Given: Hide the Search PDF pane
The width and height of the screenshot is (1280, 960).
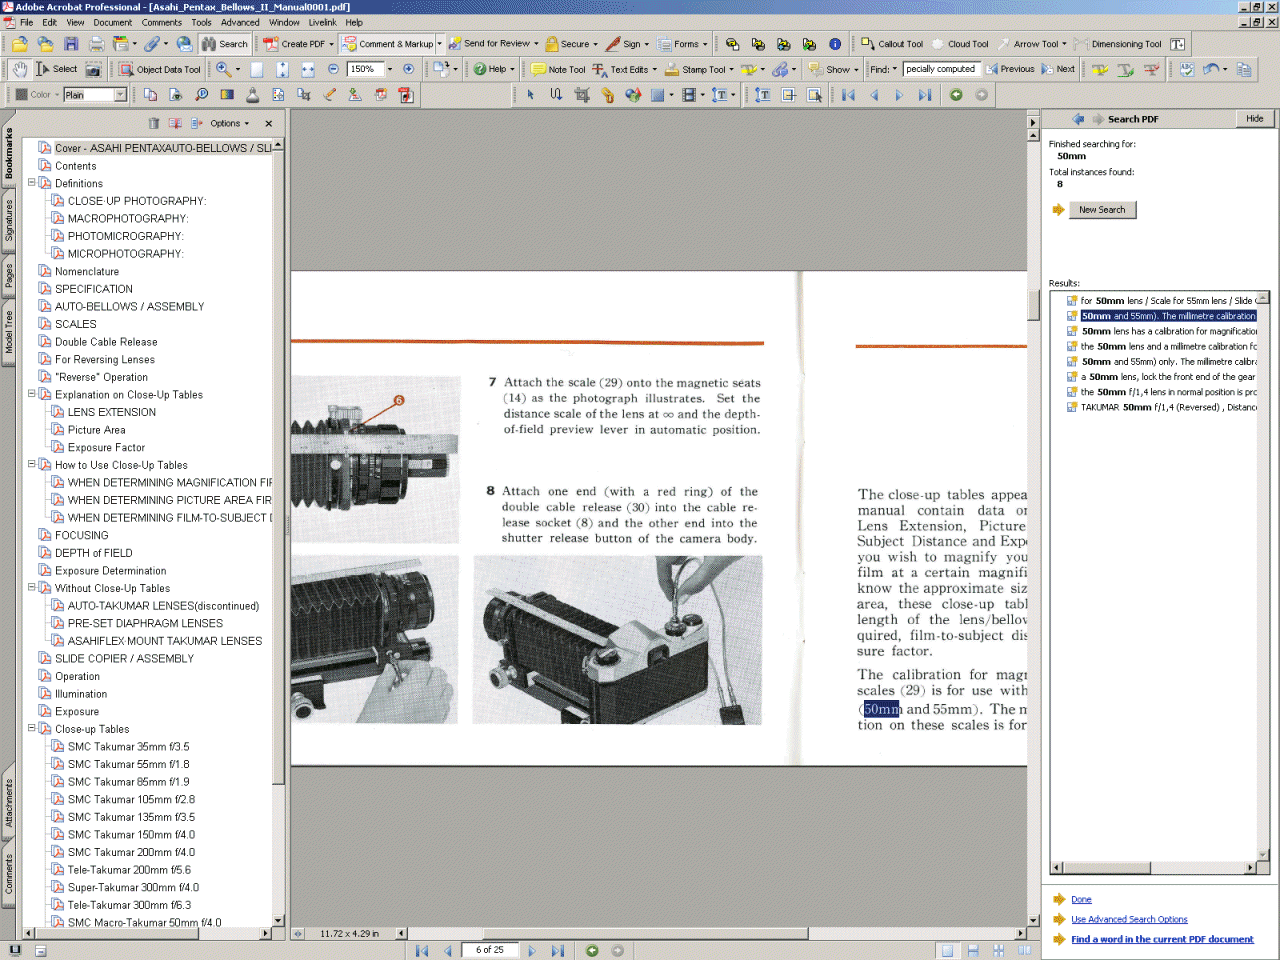Looking at the screenshot, I should click(1254, 119).
